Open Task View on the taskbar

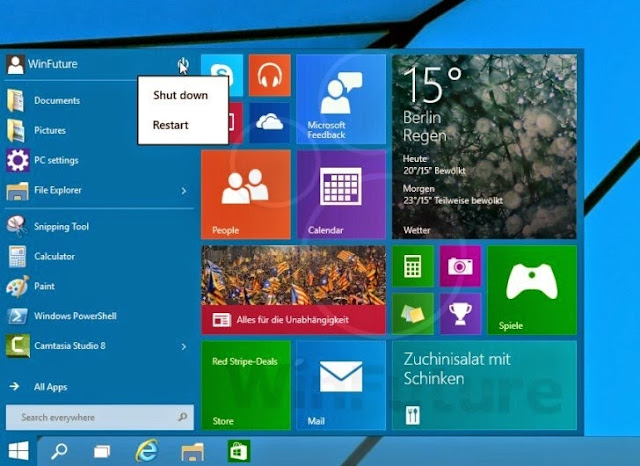point(102,451)
